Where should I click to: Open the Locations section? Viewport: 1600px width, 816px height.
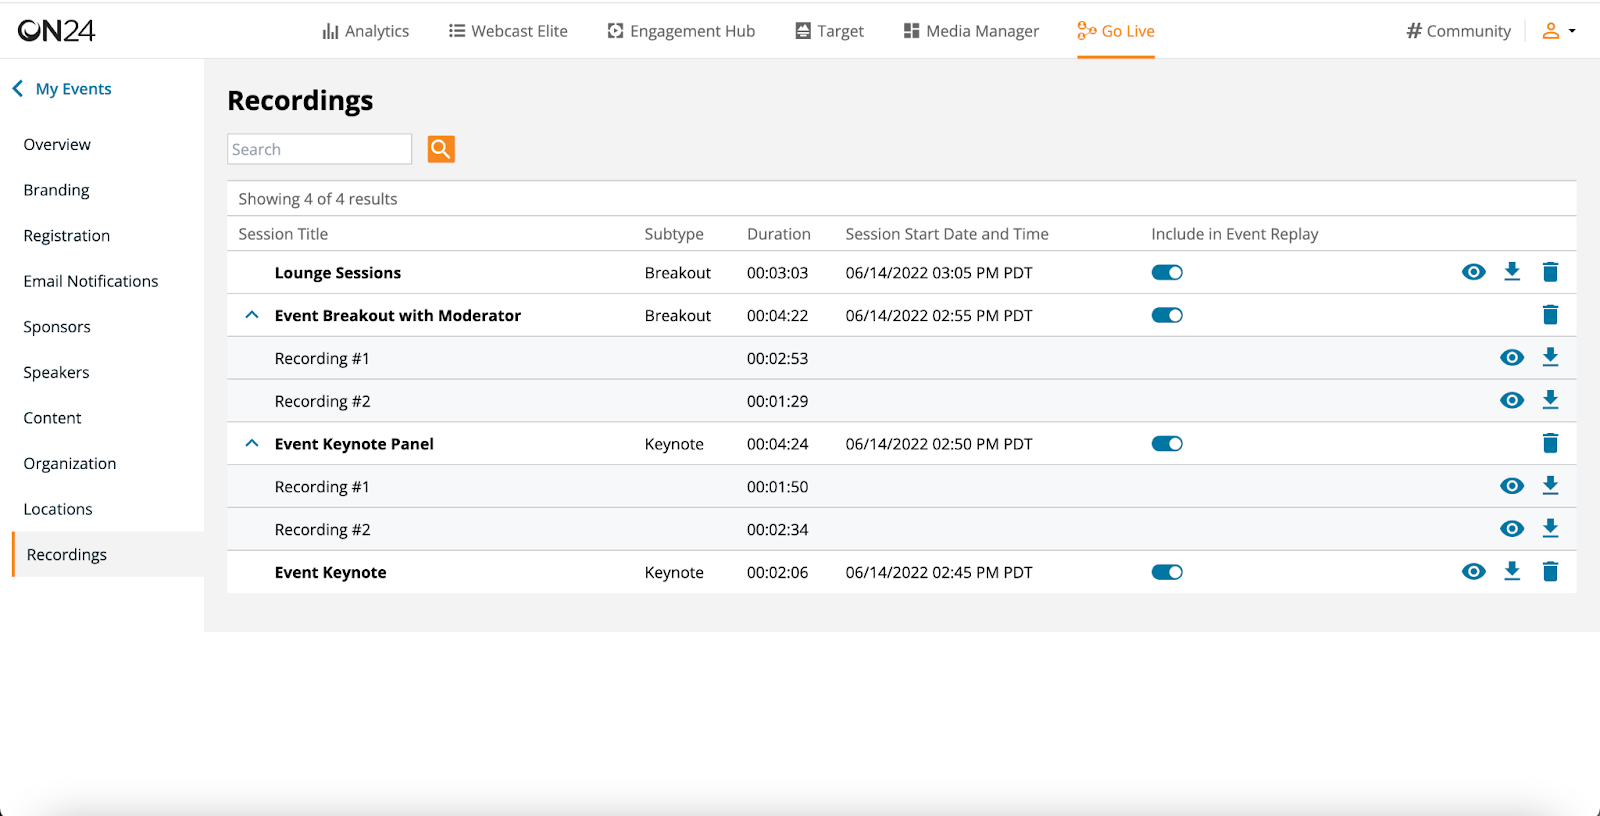coord(58,509)
